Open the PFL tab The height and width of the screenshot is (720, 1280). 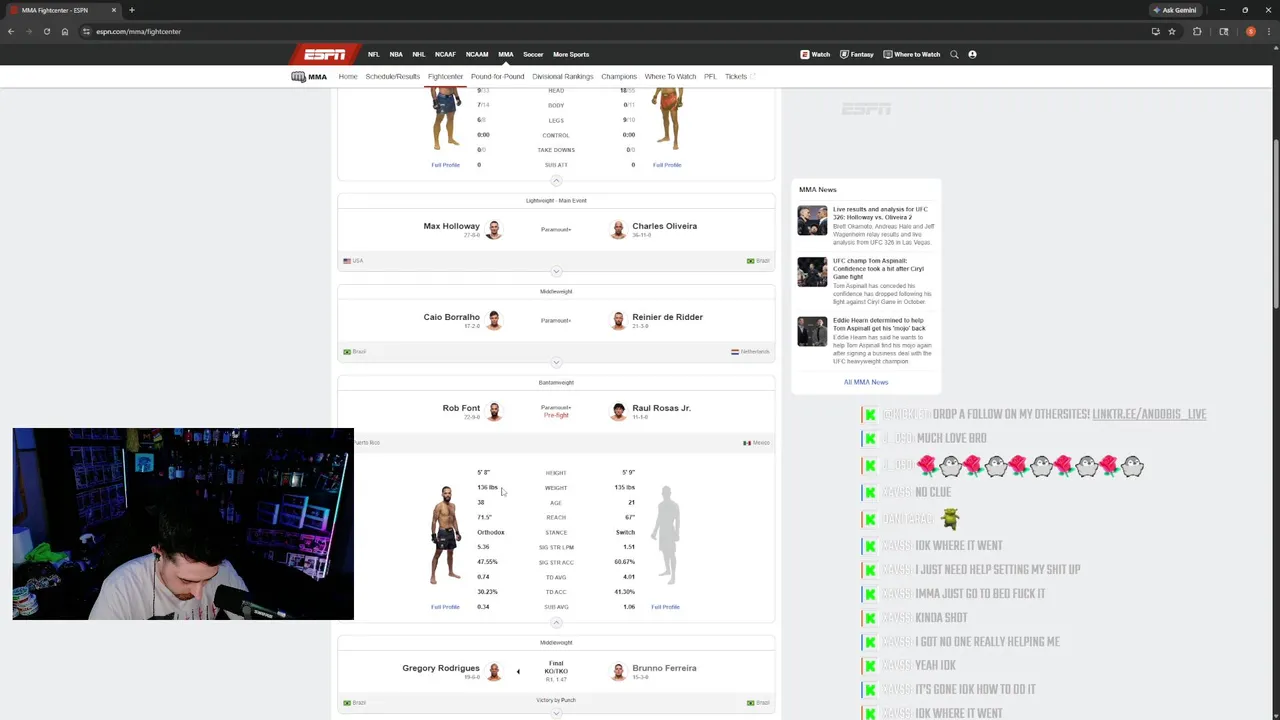coord(710,76)
